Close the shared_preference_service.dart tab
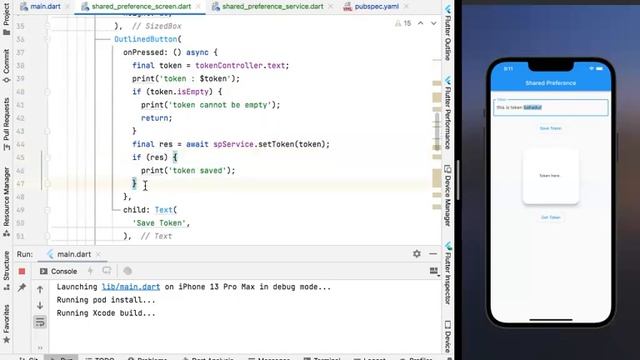The image size is (640, 360). (330, 7)
